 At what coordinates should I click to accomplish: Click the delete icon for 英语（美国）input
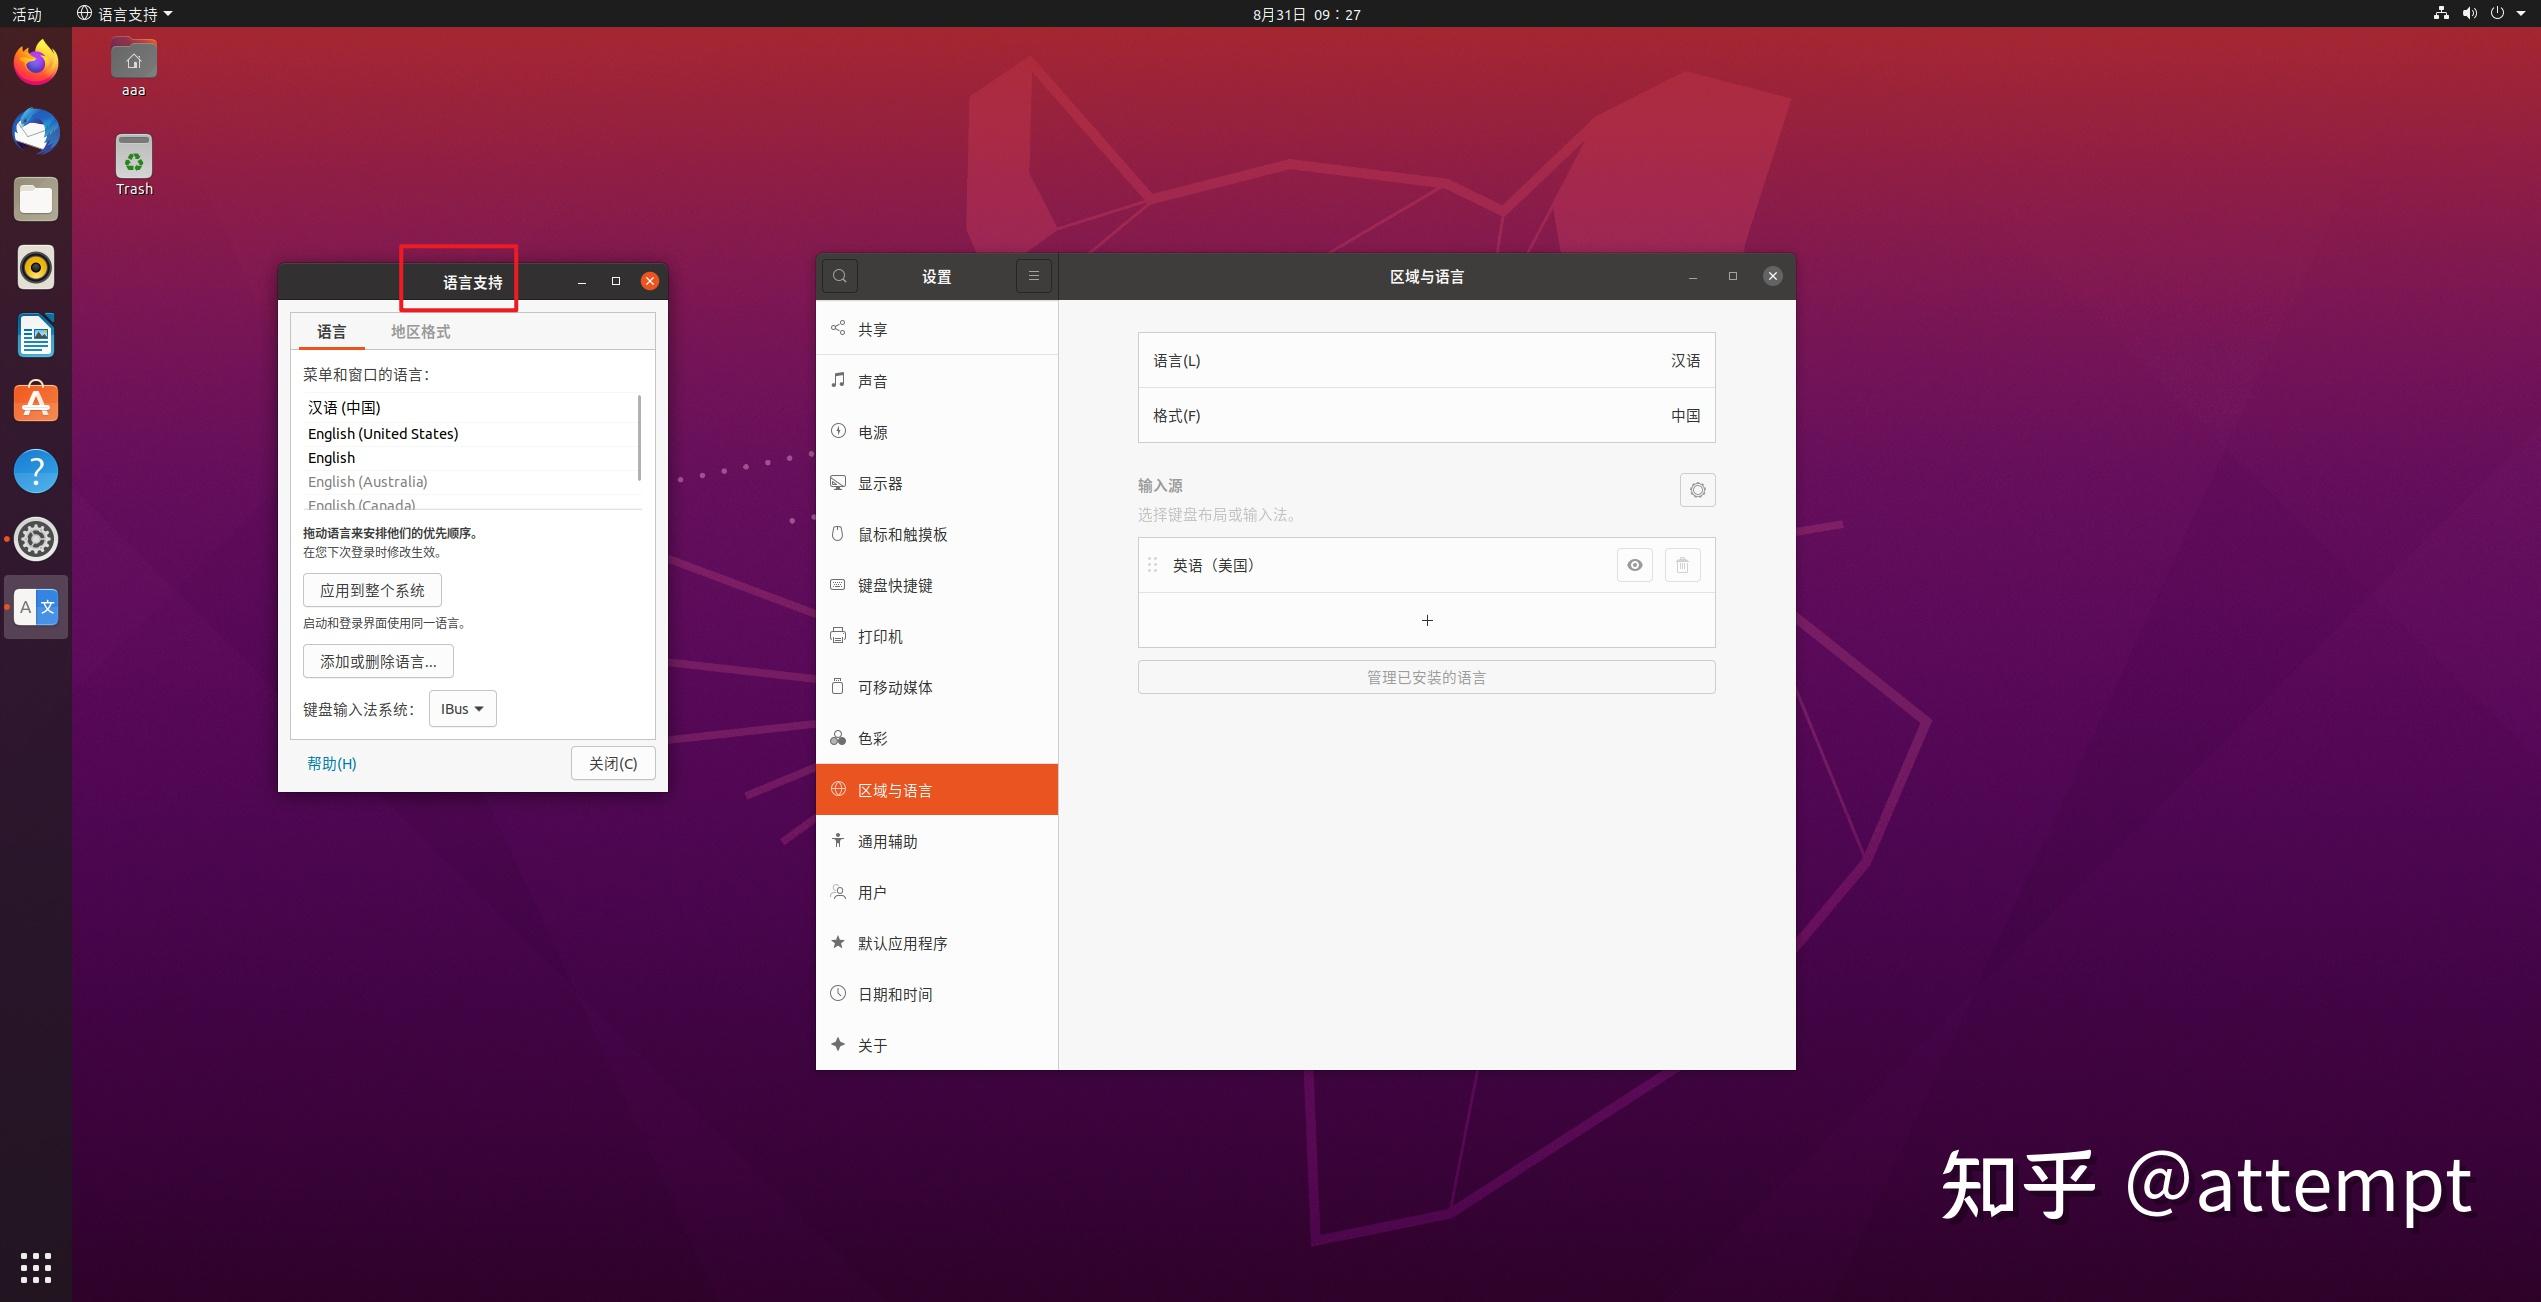click(x=1683, y=565)
